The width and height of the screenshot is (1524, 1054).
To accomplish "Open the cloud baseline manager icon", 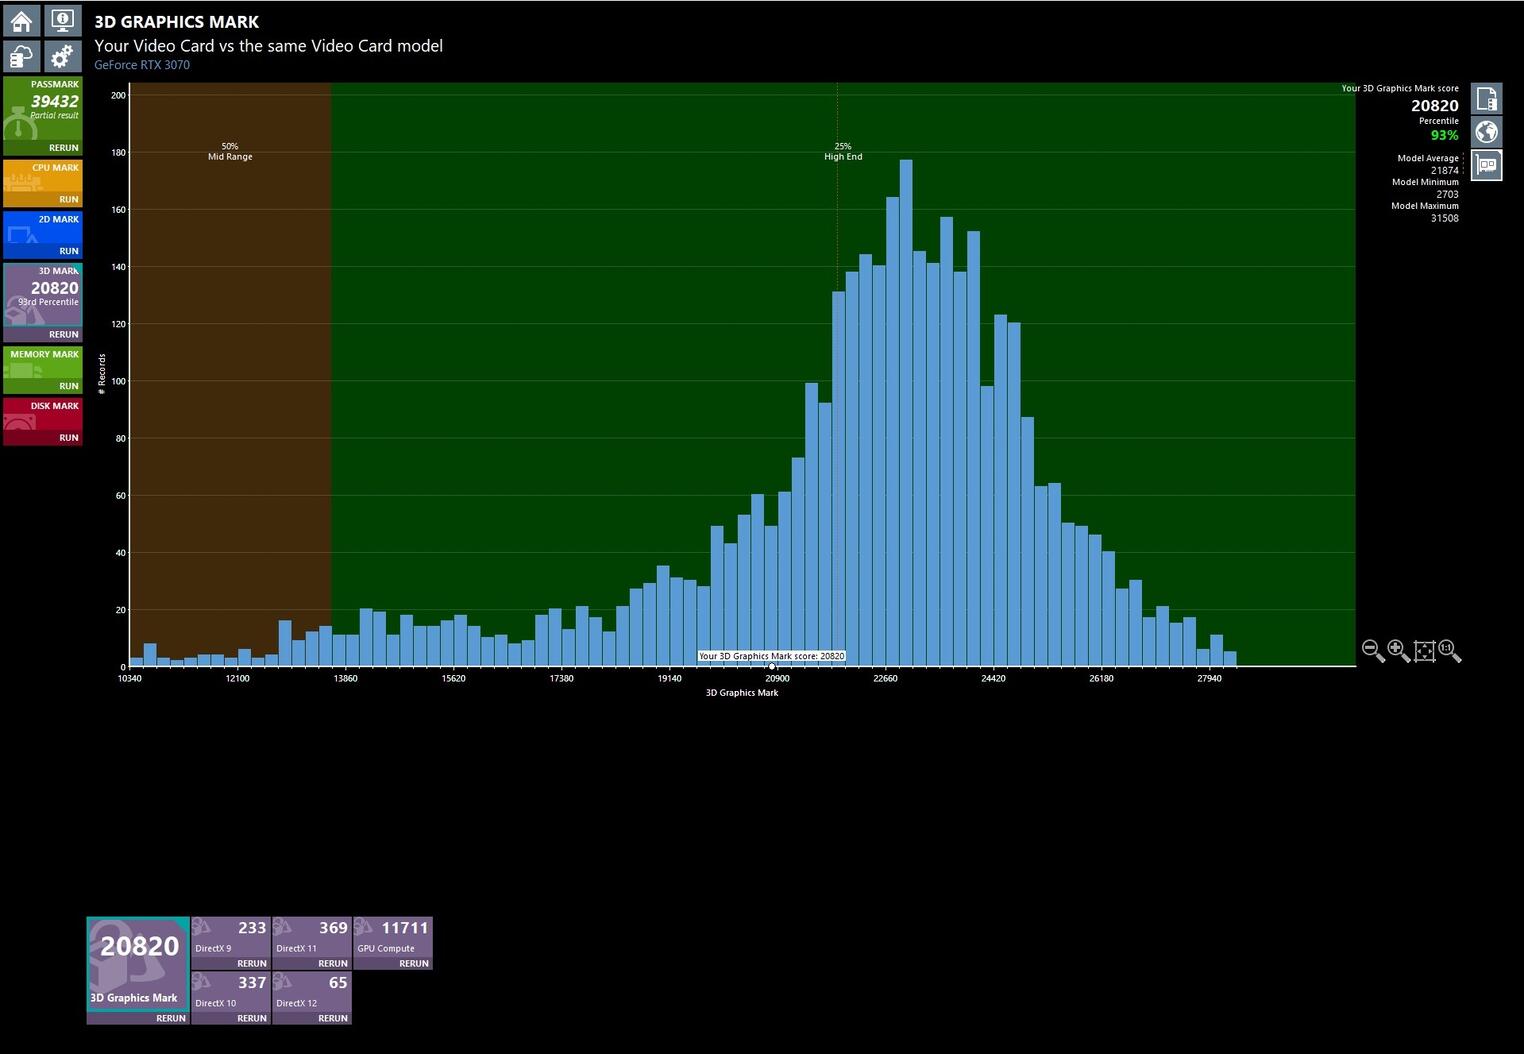I will tap(21, 57).
